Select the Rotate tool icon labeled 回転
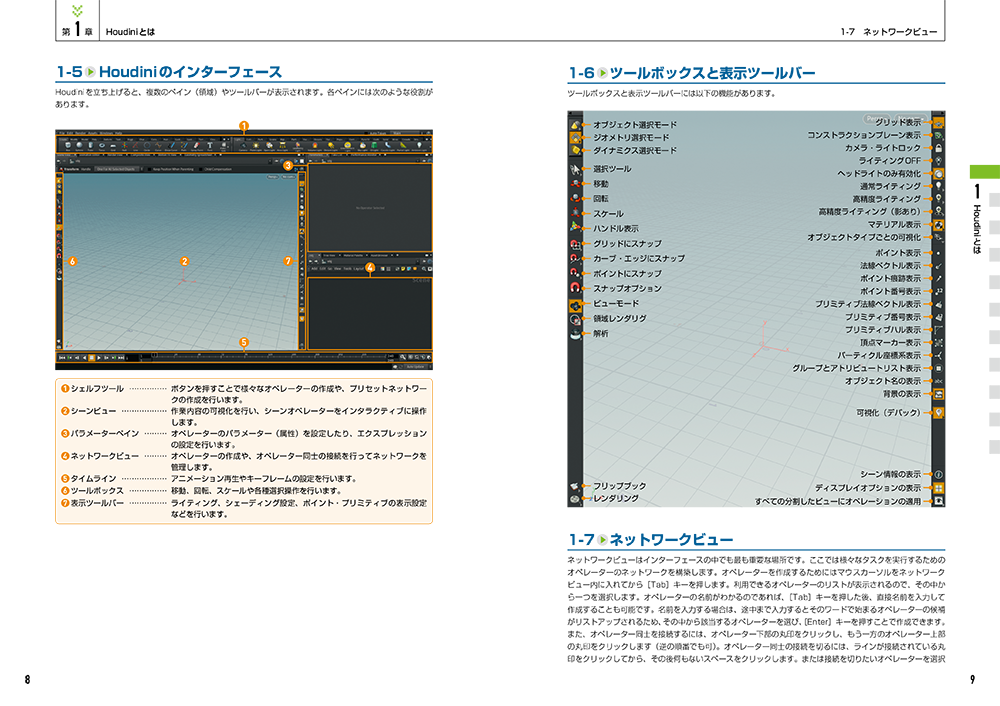 point(576,199)
